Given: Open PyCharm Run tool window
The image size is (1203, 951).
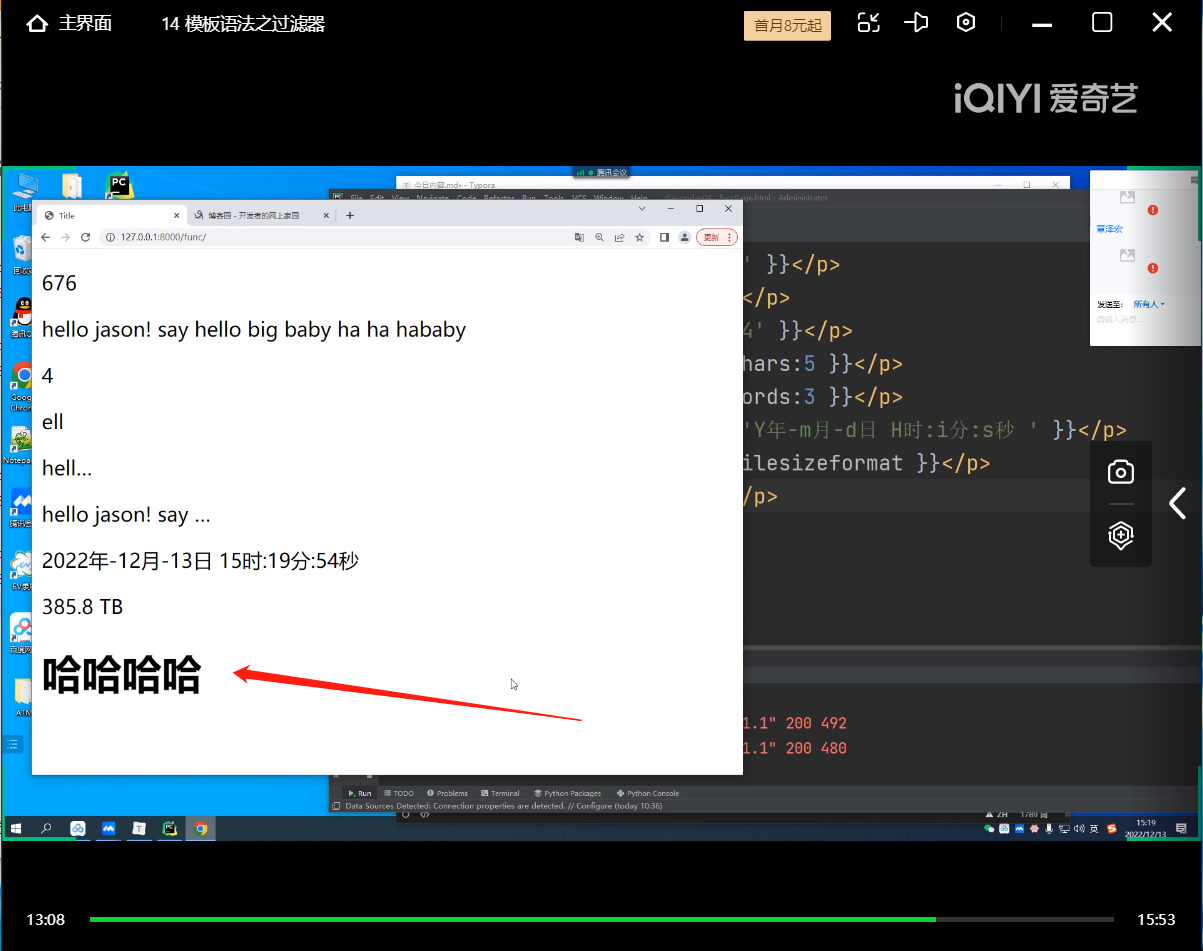Looking at the screenshot, I should click(359, 793).
